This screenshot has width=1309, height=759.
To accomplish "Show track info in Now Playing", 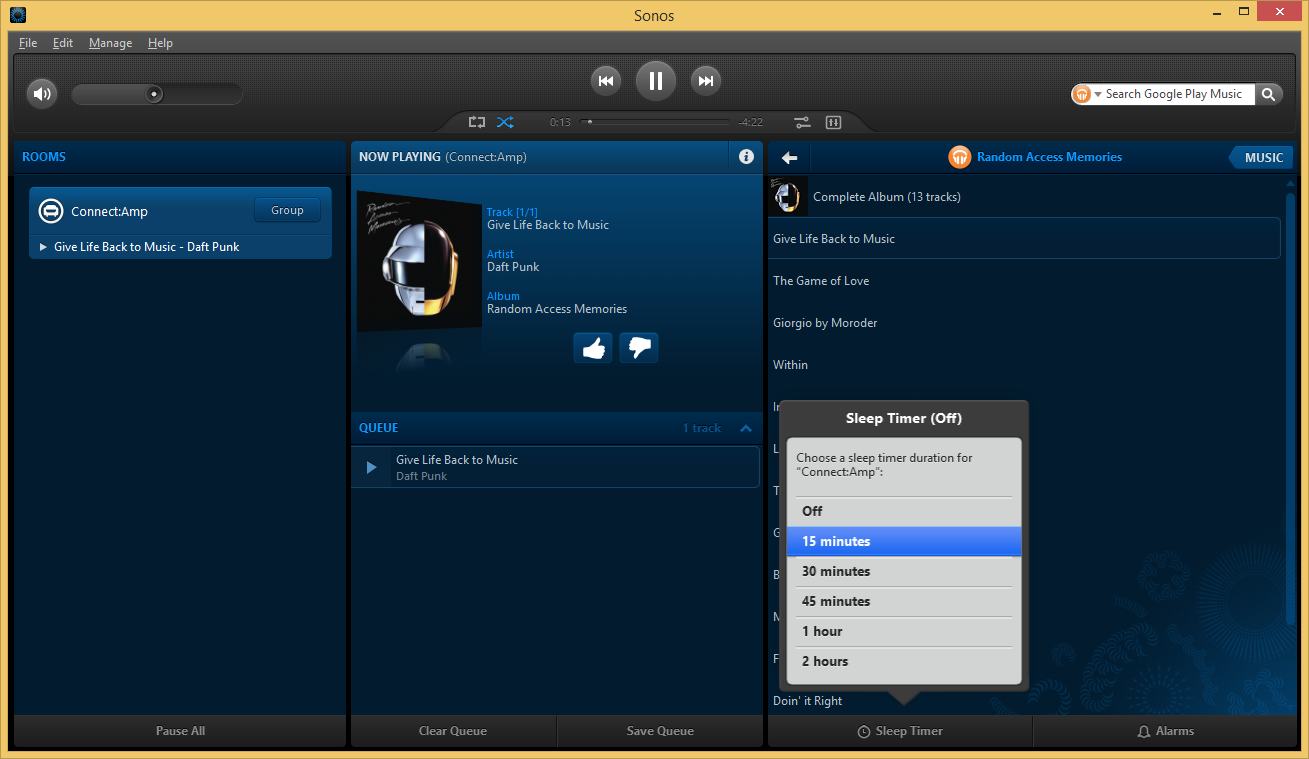I will click(746, 157).
